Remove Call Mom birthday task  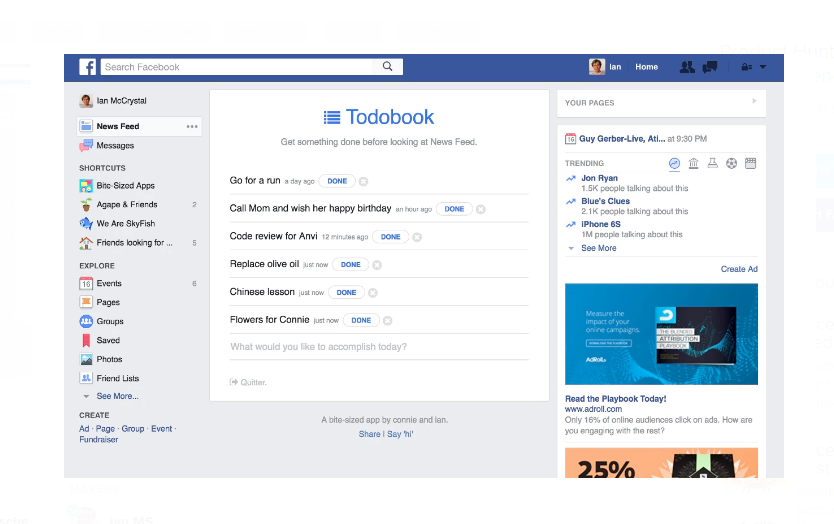tap(481, 209)
